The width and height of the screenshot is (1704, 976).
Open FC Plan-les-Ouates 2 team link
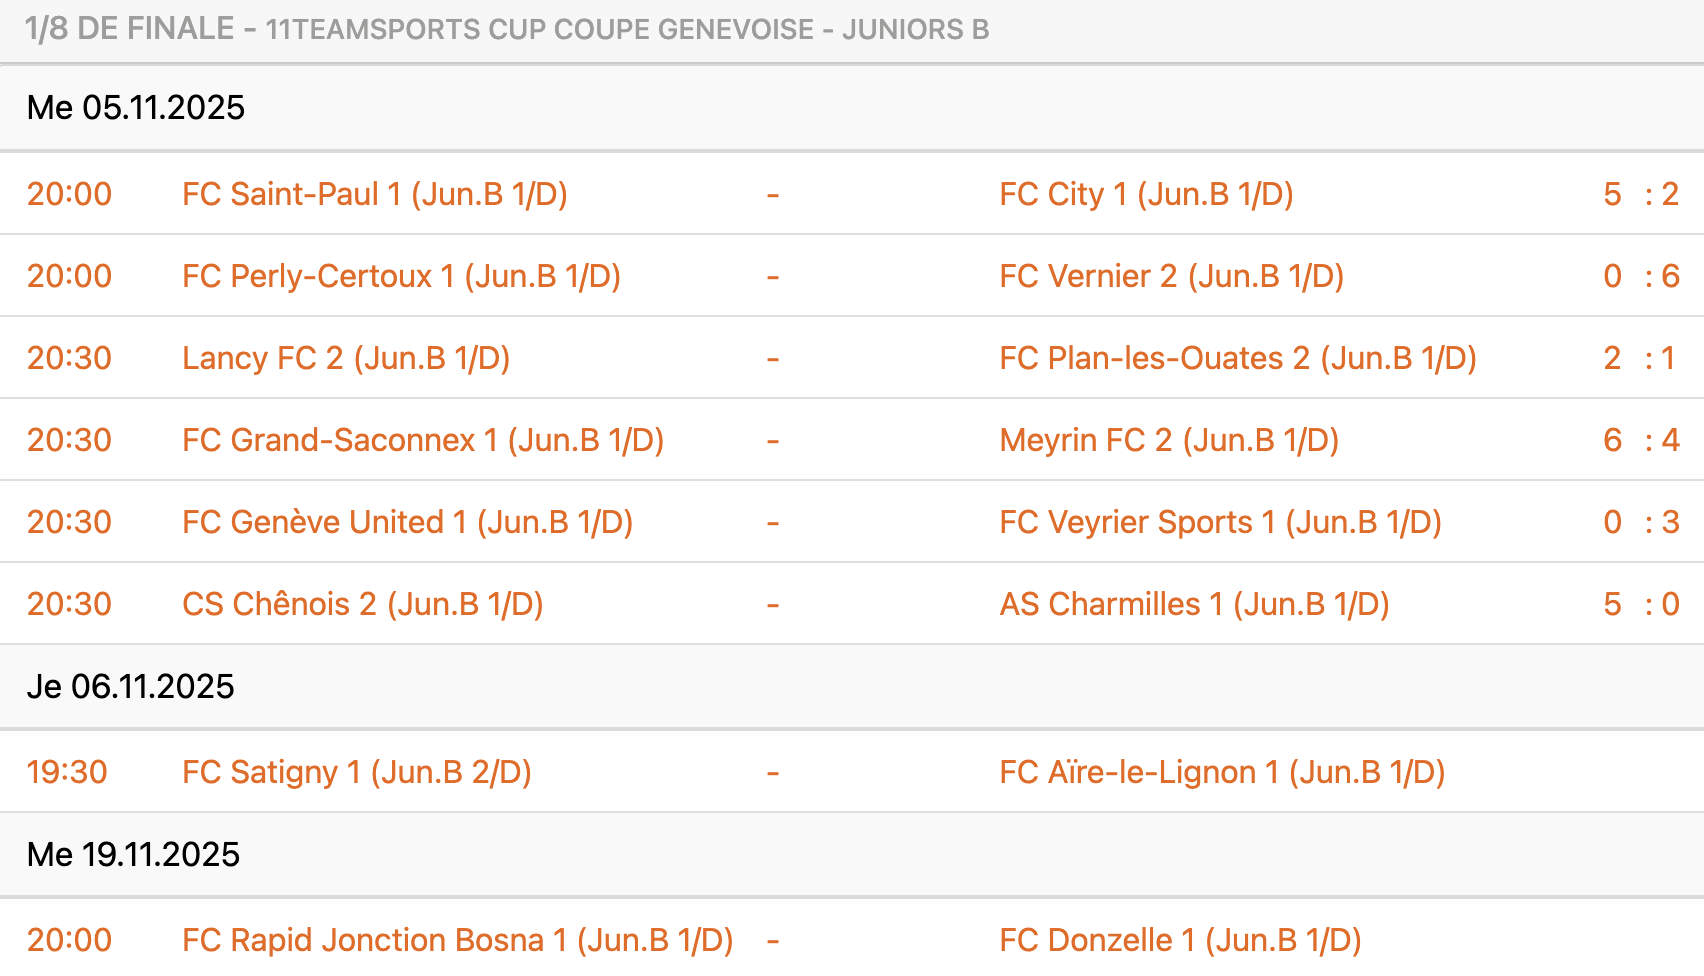1238,358
